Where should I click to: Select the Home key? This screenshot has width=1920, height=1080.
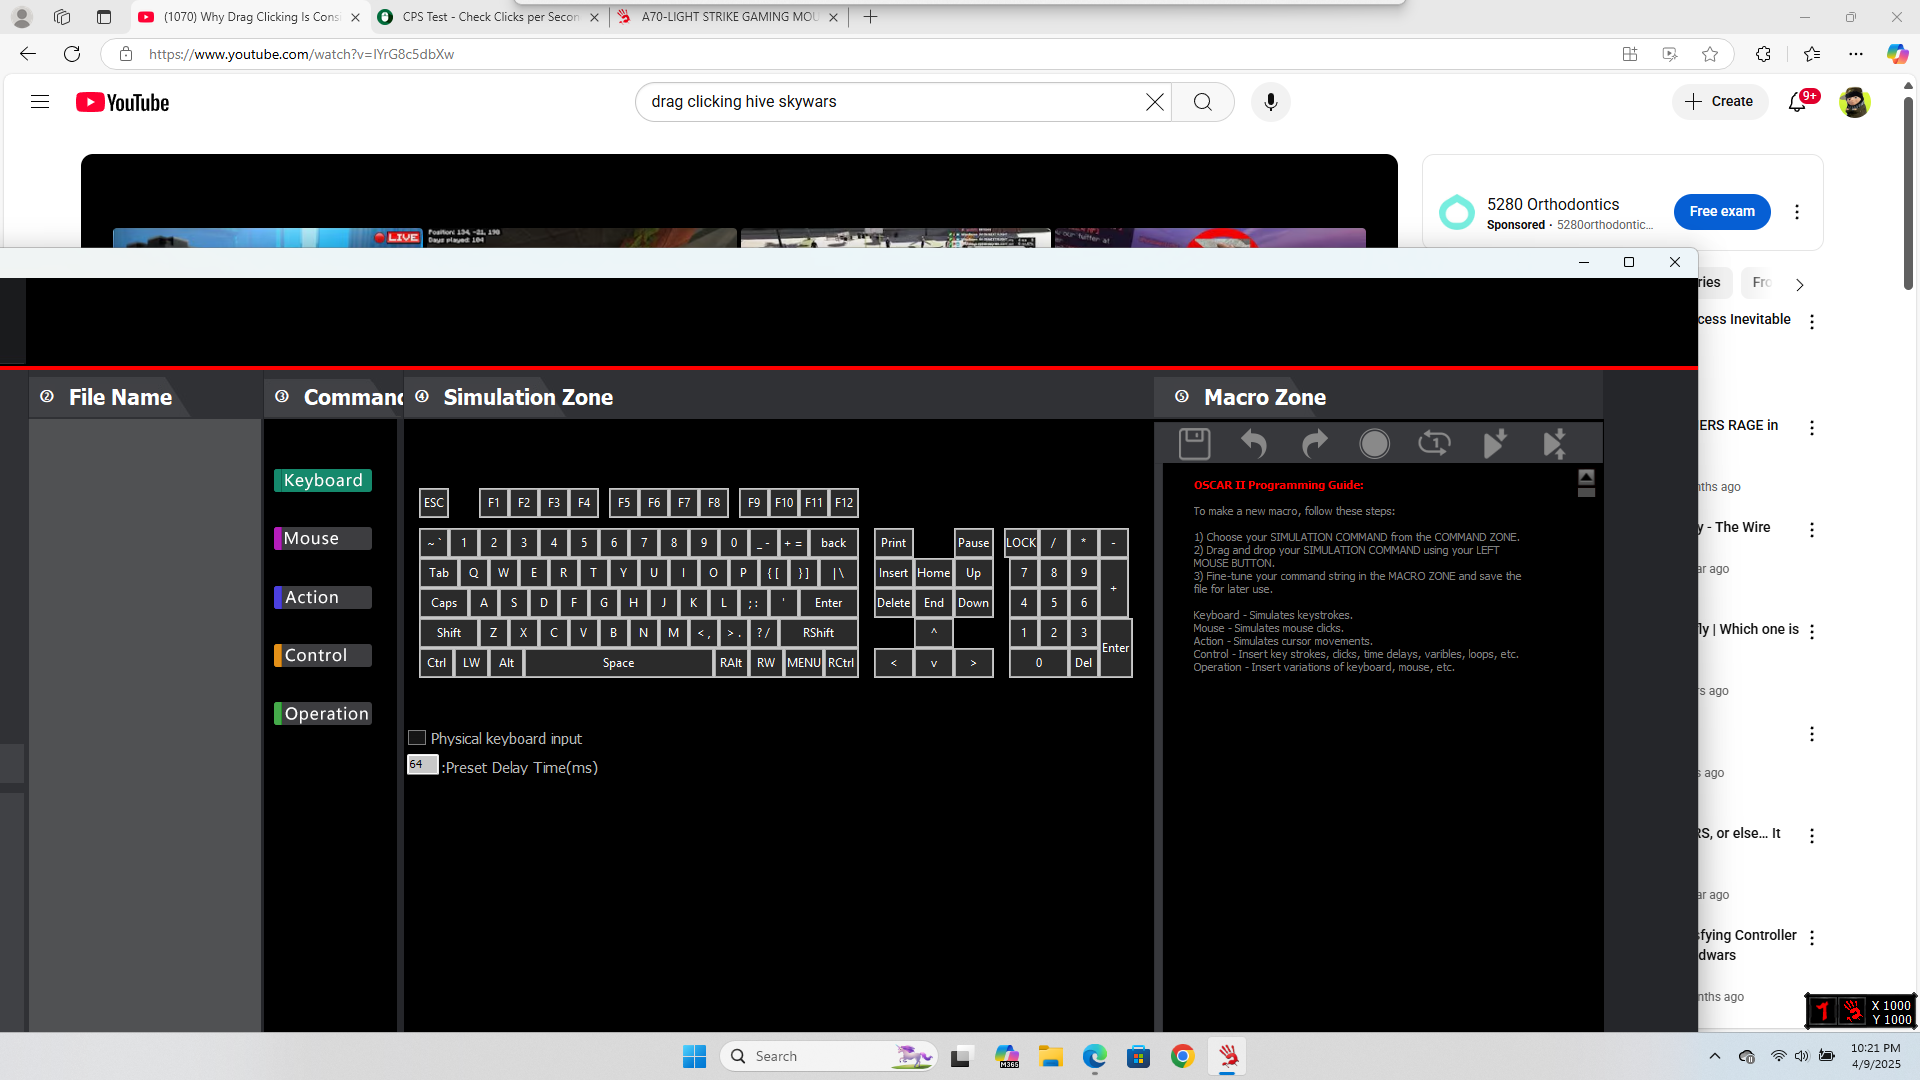pos(933,573)
